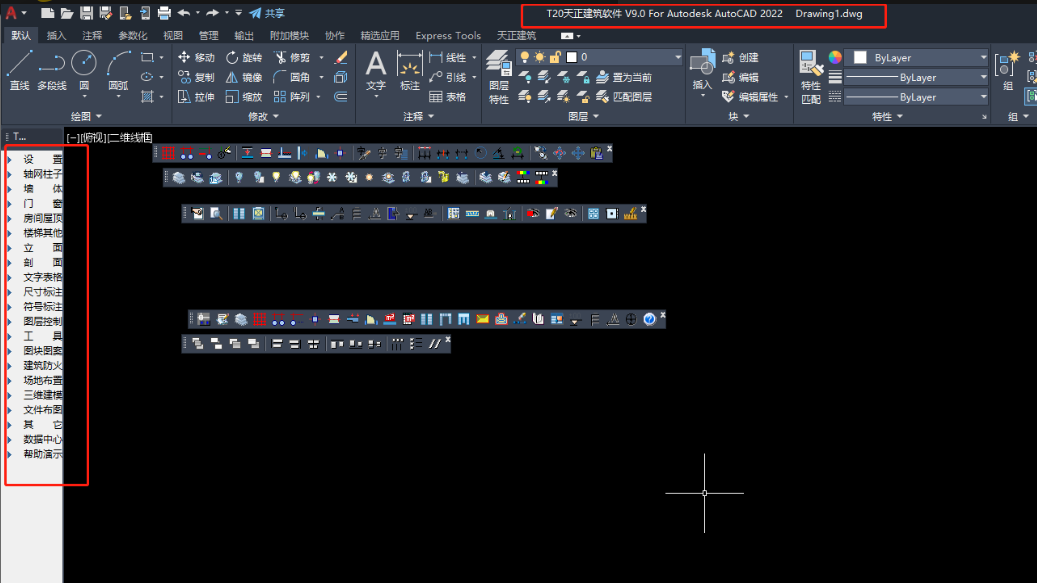
Task: Click the 创建 (Create block) button
Action: [x=741, y=58]
